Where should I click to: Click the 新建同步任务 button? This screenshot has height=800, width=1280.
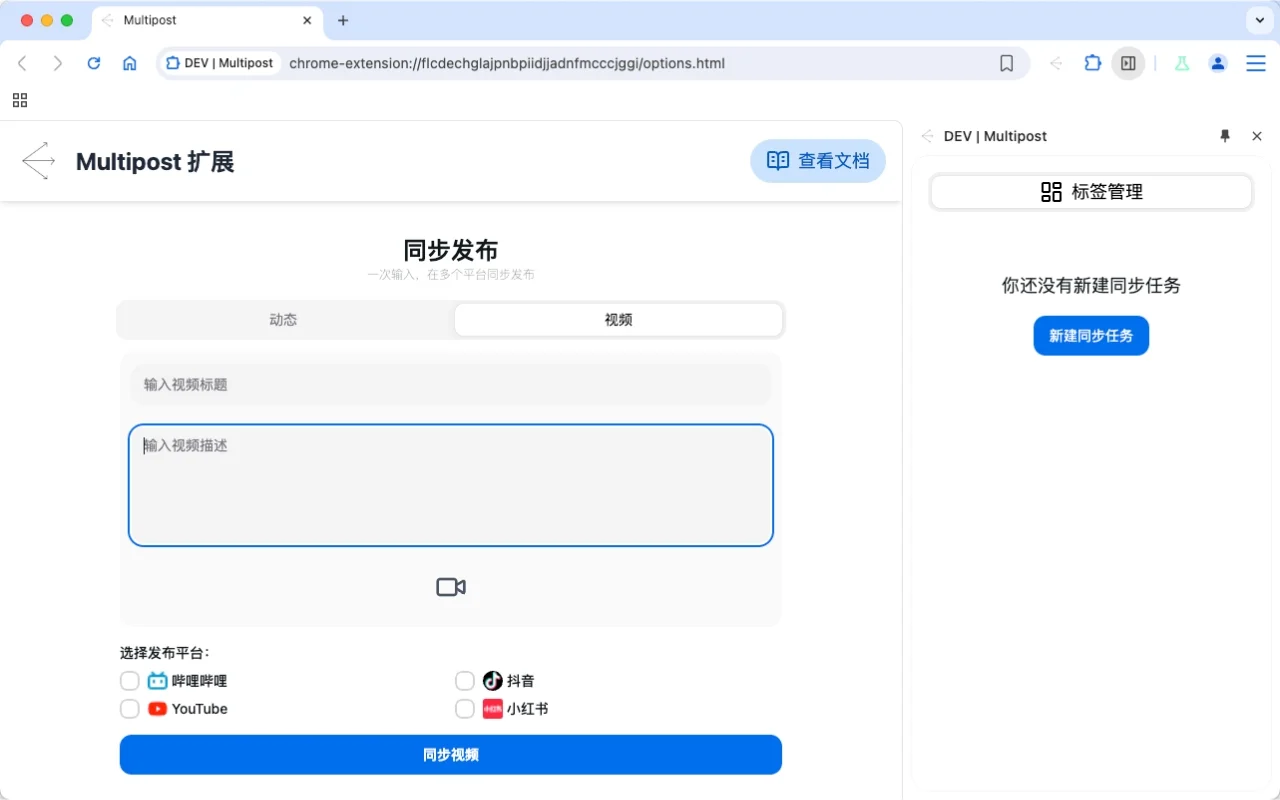coord(1091,336)
